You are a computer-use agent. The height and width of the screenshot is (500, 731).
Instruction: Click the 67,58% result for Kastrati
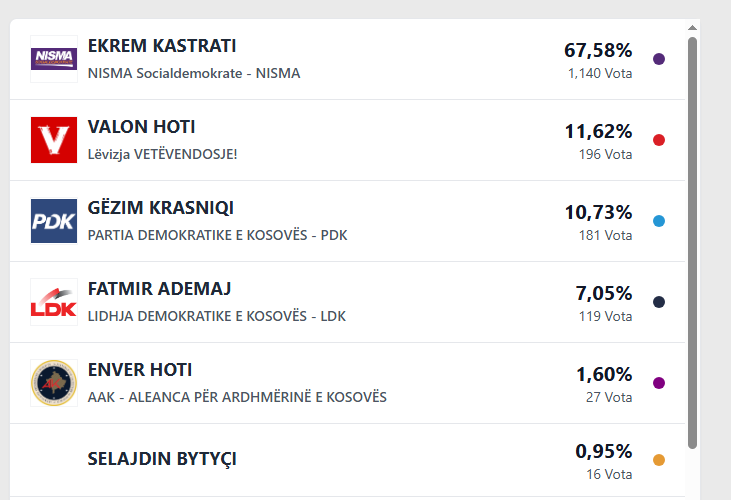click(x=598, y=50)
